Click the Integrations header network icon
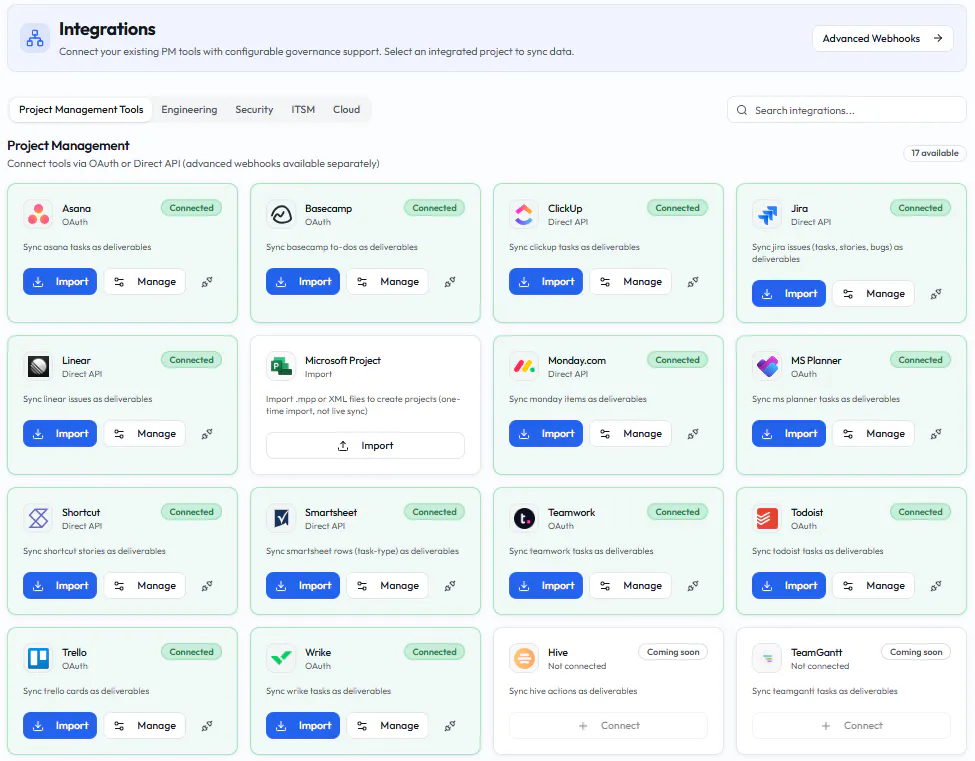Image resolution: width=975 pixels, height=761 pixels. [x=35, y=38]
